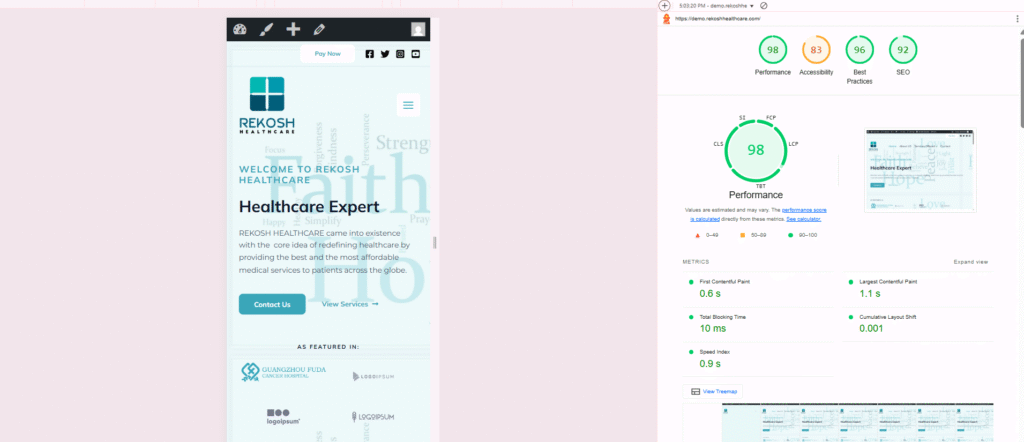Click the plus icon in admin bar
The width and height of the screenshot is (1024, 442).
tap(293, 30)
